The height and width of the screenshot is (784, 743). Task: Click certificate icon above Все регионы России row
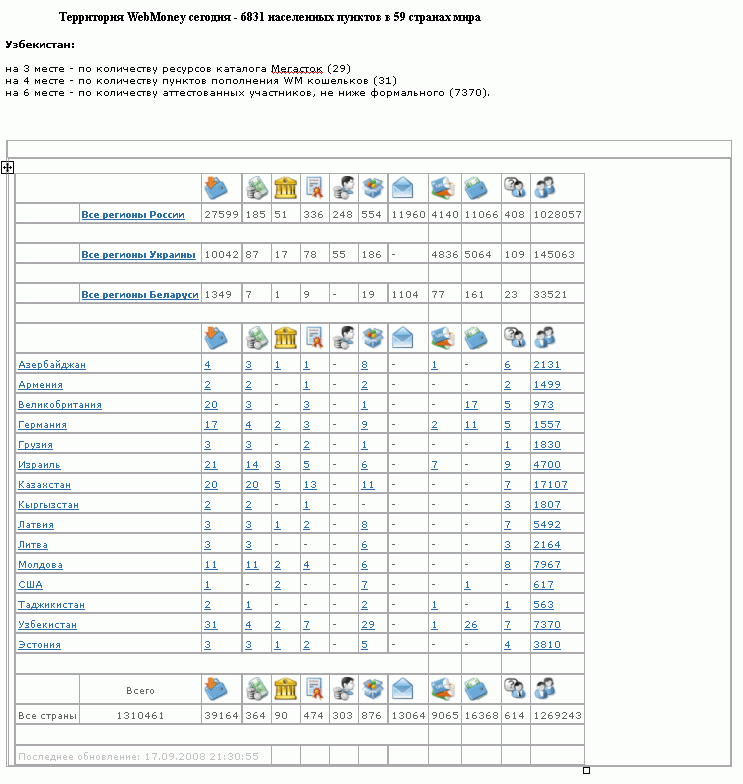pos(314,188)
